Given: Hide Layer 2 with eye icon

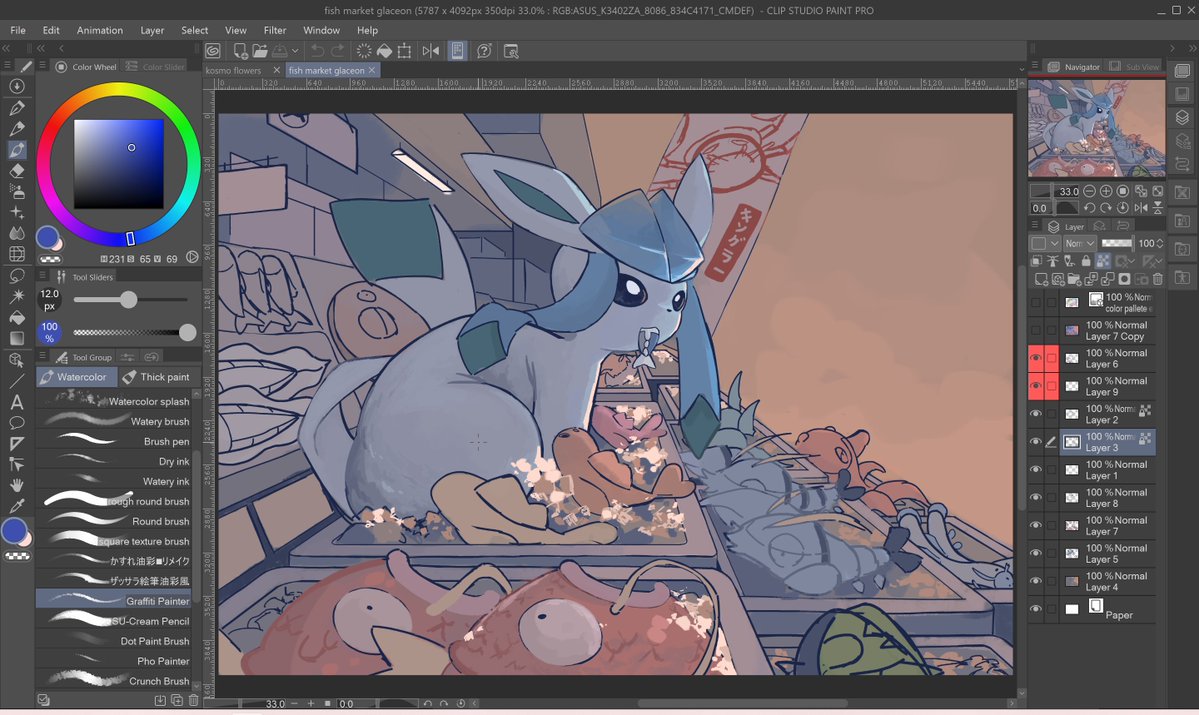Looking at the screenshot, I should [1036, 414].
